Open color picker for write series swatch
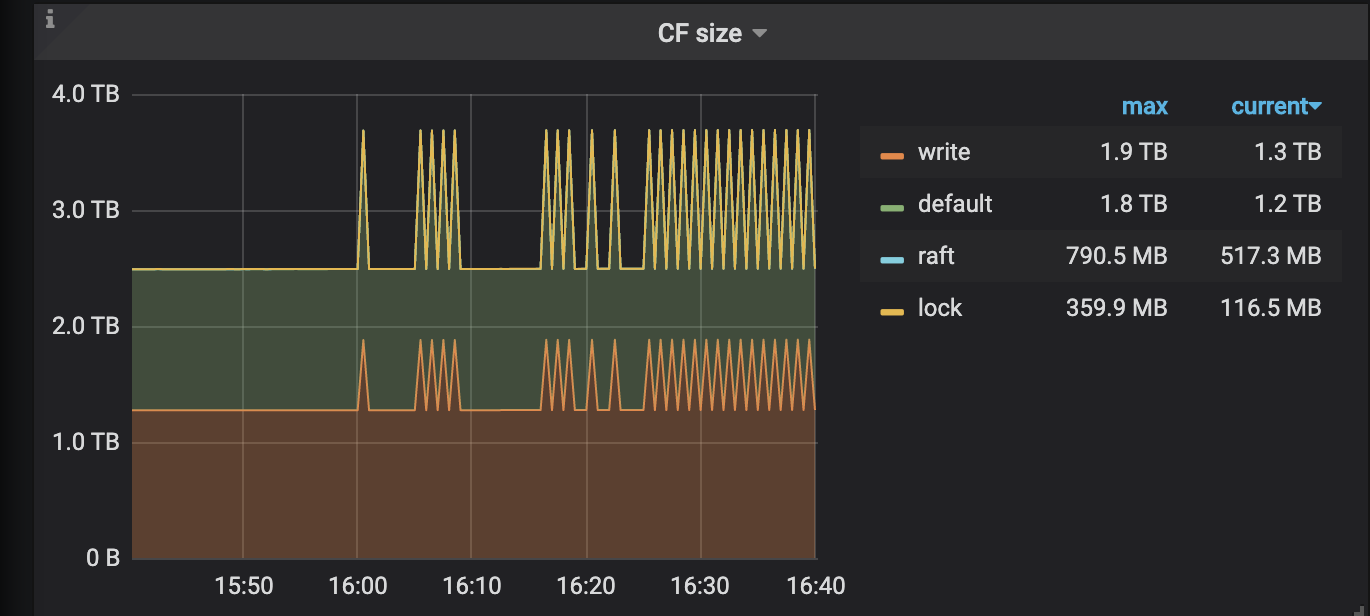This screenshot has height=616, width=1370. coord(892,154)
